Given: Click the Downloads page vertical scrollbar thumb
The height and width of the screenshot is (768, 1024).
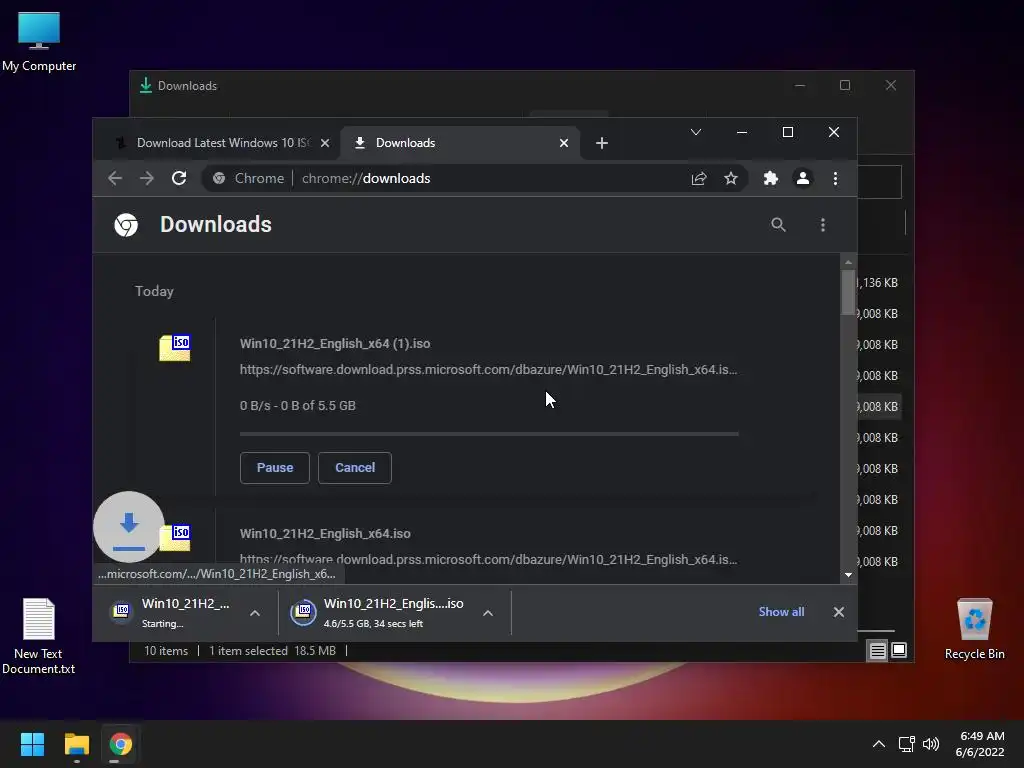Looking at the screenshot, I should coord(848,291).
